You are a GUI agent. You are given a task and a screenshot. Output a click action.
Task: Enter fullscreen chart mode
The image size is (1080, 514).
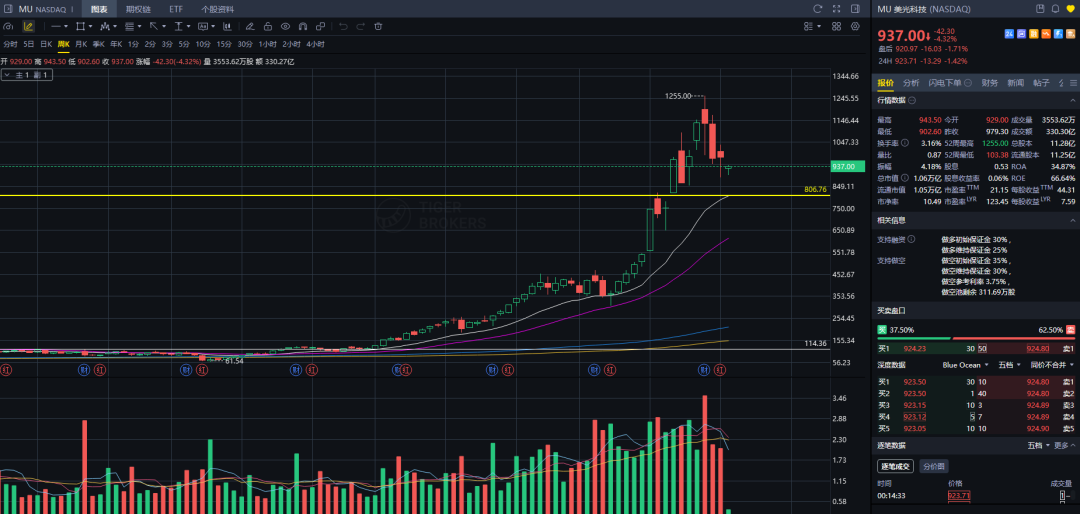(x=837, y=9)
